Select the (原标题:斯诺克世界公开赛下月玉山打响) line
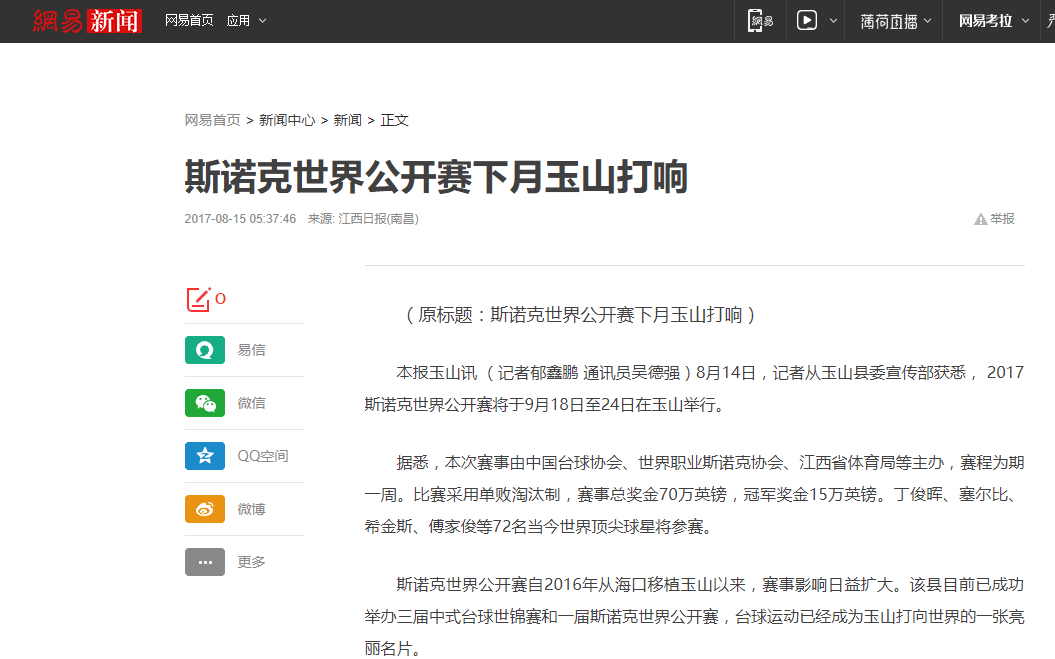This screenshot has height=659, width=1055. coord(579,315)
